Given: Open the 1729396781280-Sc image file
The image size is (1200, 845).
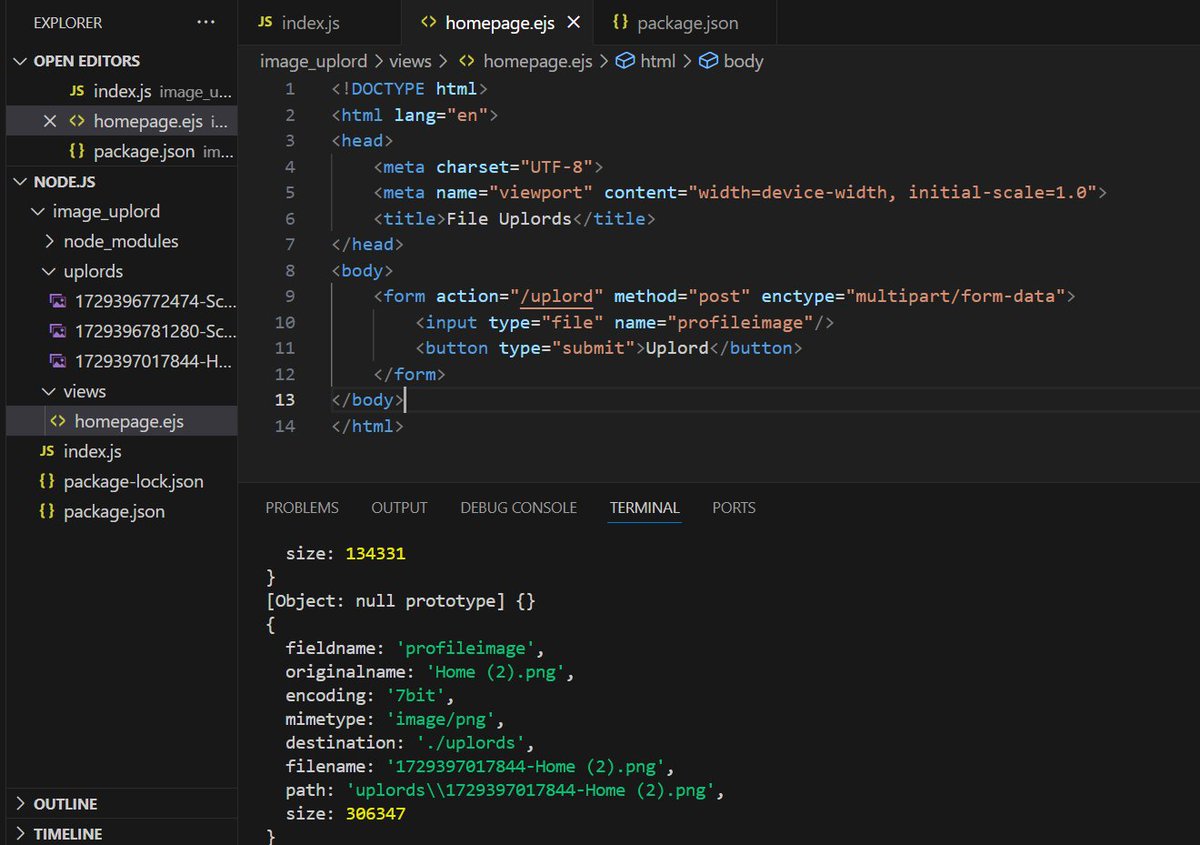Looking at the screenshot, I should tap(121, 331).
